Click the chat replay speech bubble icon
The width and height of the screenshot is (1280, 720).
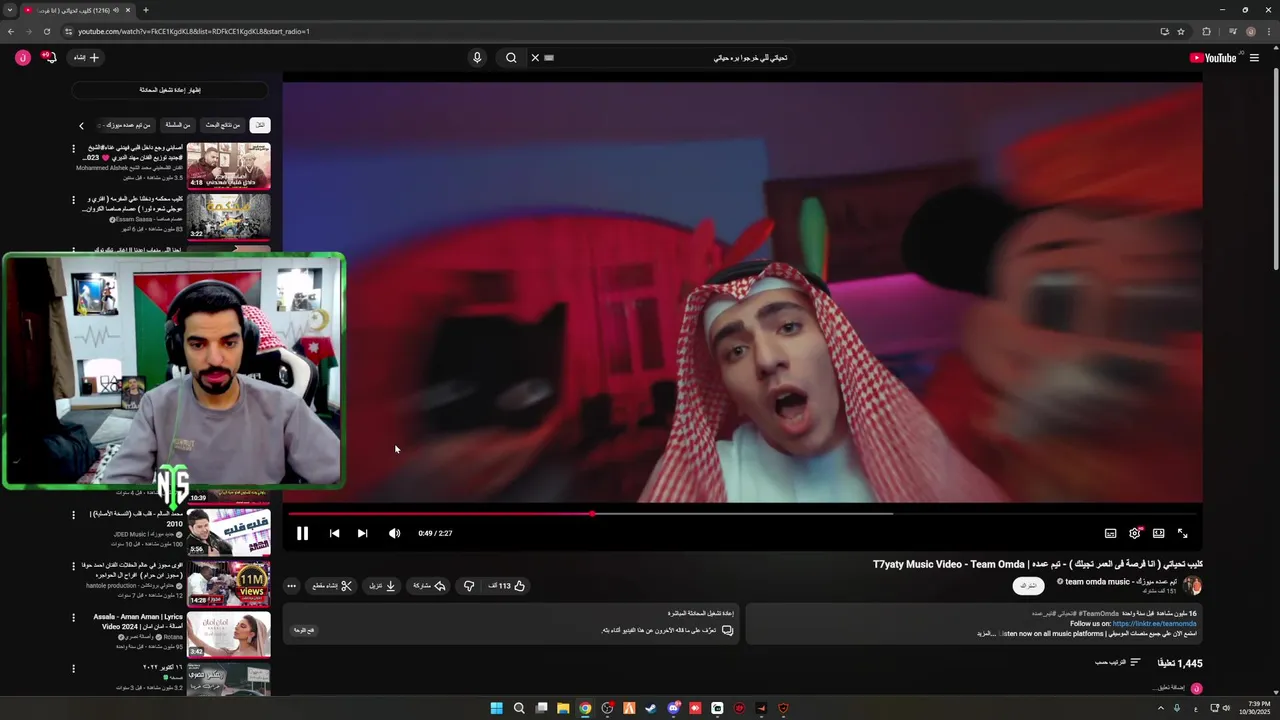[727, 630]
